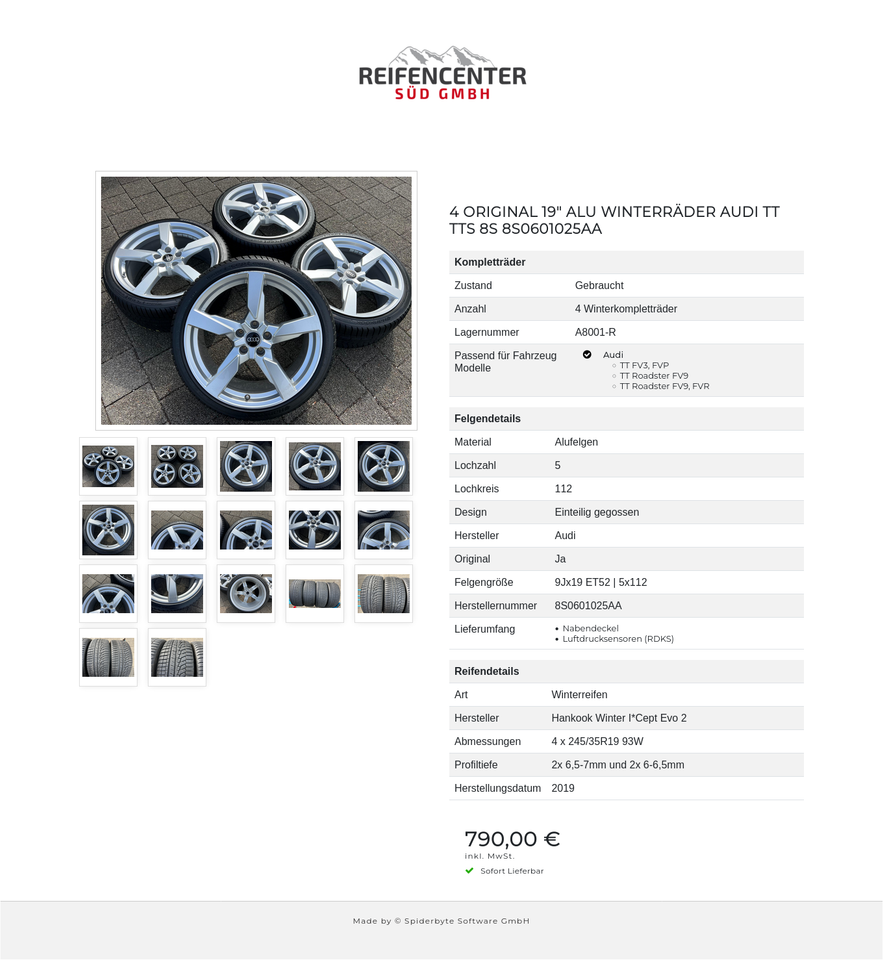
Task: Click part number 8S0601025AA in Herstellernummer row
Action: click(588, 606)
